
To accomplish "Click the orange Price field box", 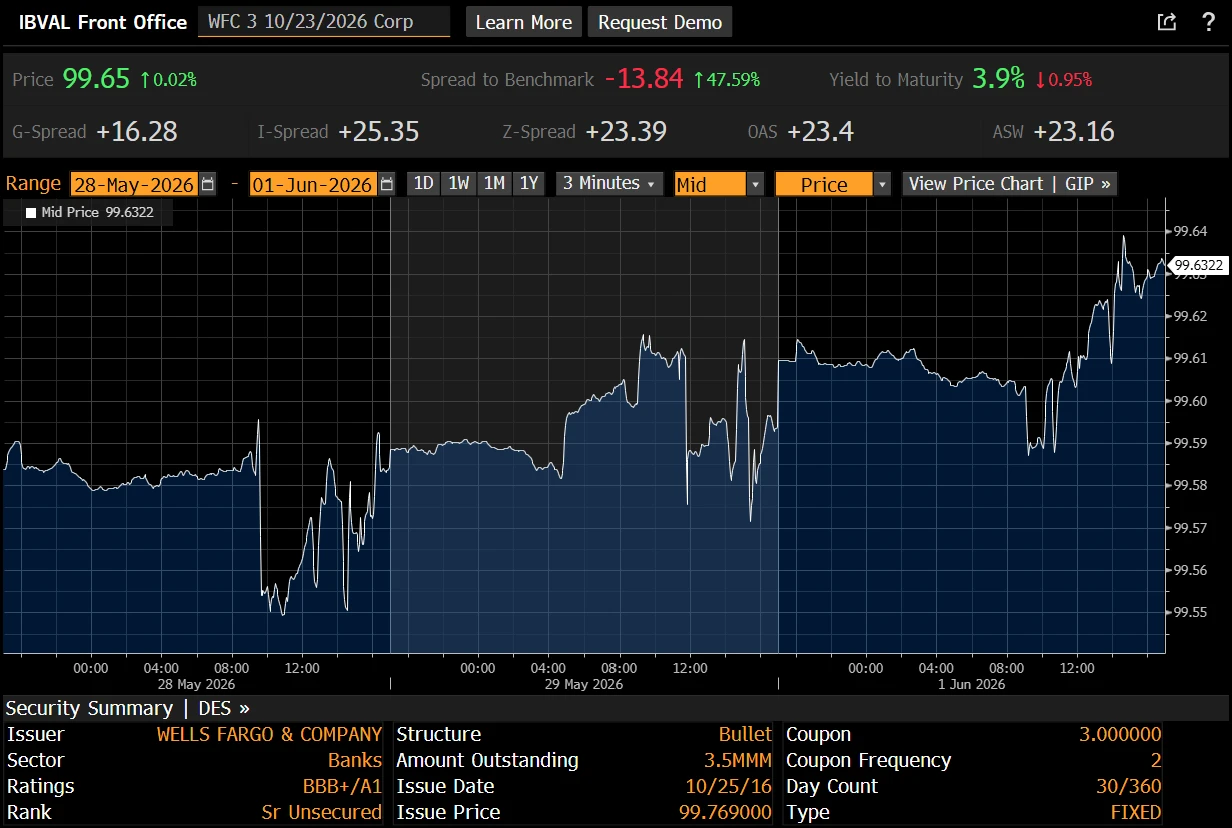I will [824, 185].
